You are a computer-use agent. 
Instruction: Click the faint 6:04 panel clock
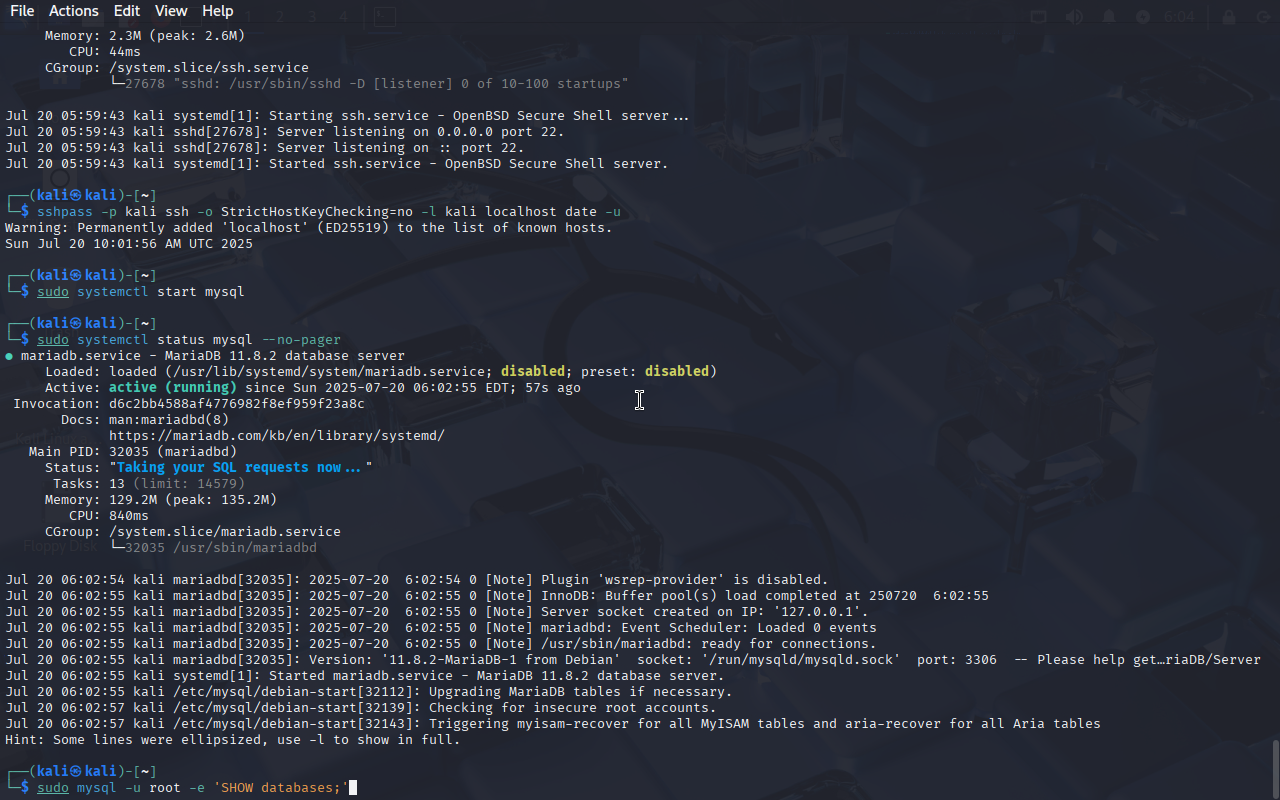click(1180, 17)
